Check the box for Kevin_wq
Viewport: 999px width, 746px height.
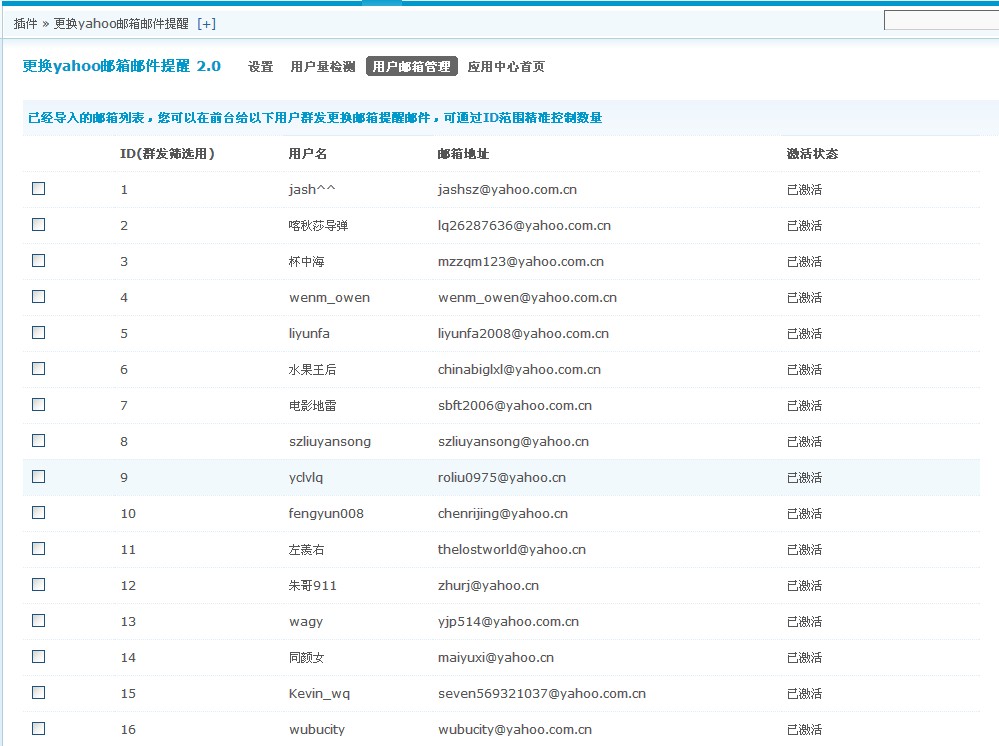(39, 693)
